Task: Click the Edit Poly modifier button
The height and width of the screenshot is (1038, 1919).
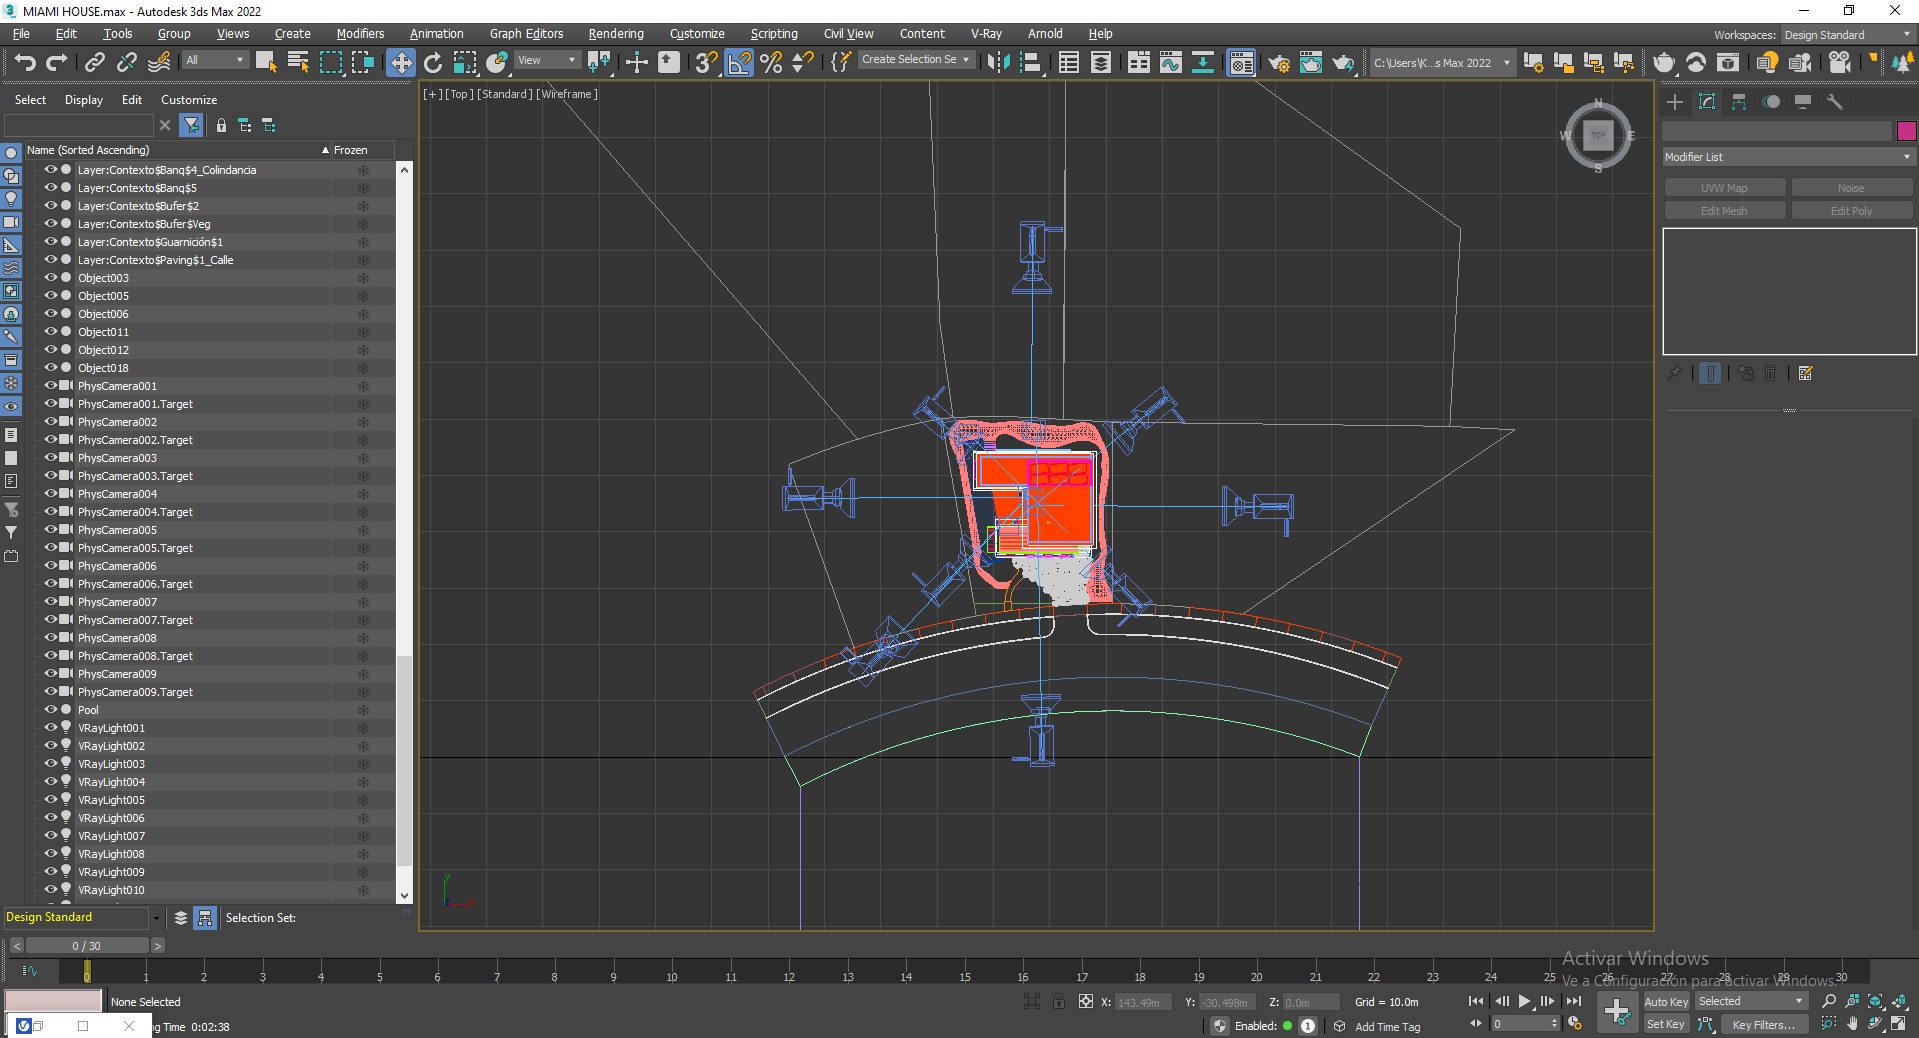Action: point(1851,211)
